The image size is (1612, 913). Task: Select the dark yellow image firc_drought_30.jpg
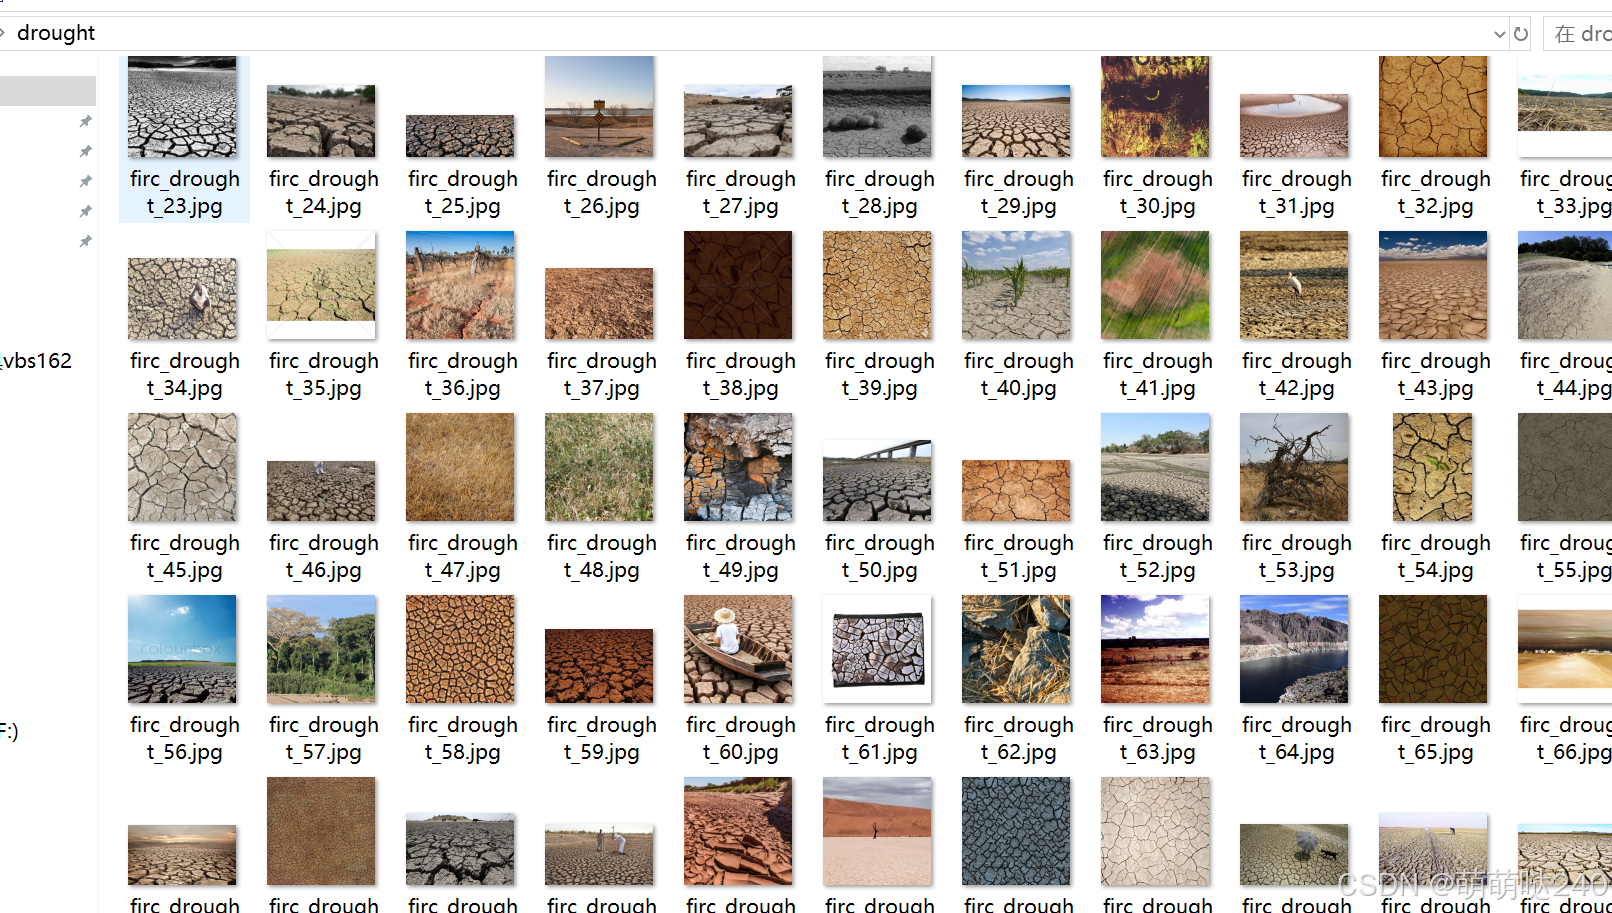click(1157, 138)
